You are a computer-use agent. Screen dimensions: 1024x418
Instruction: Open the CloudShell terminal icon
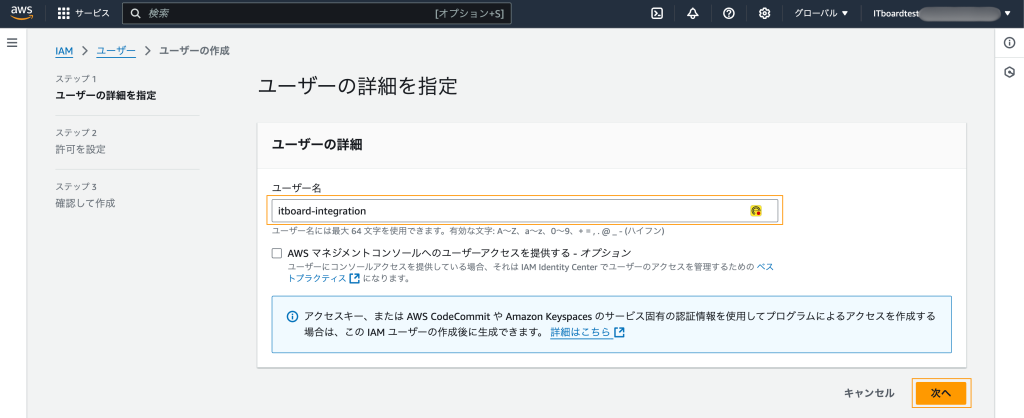click(x=657, y=14)
